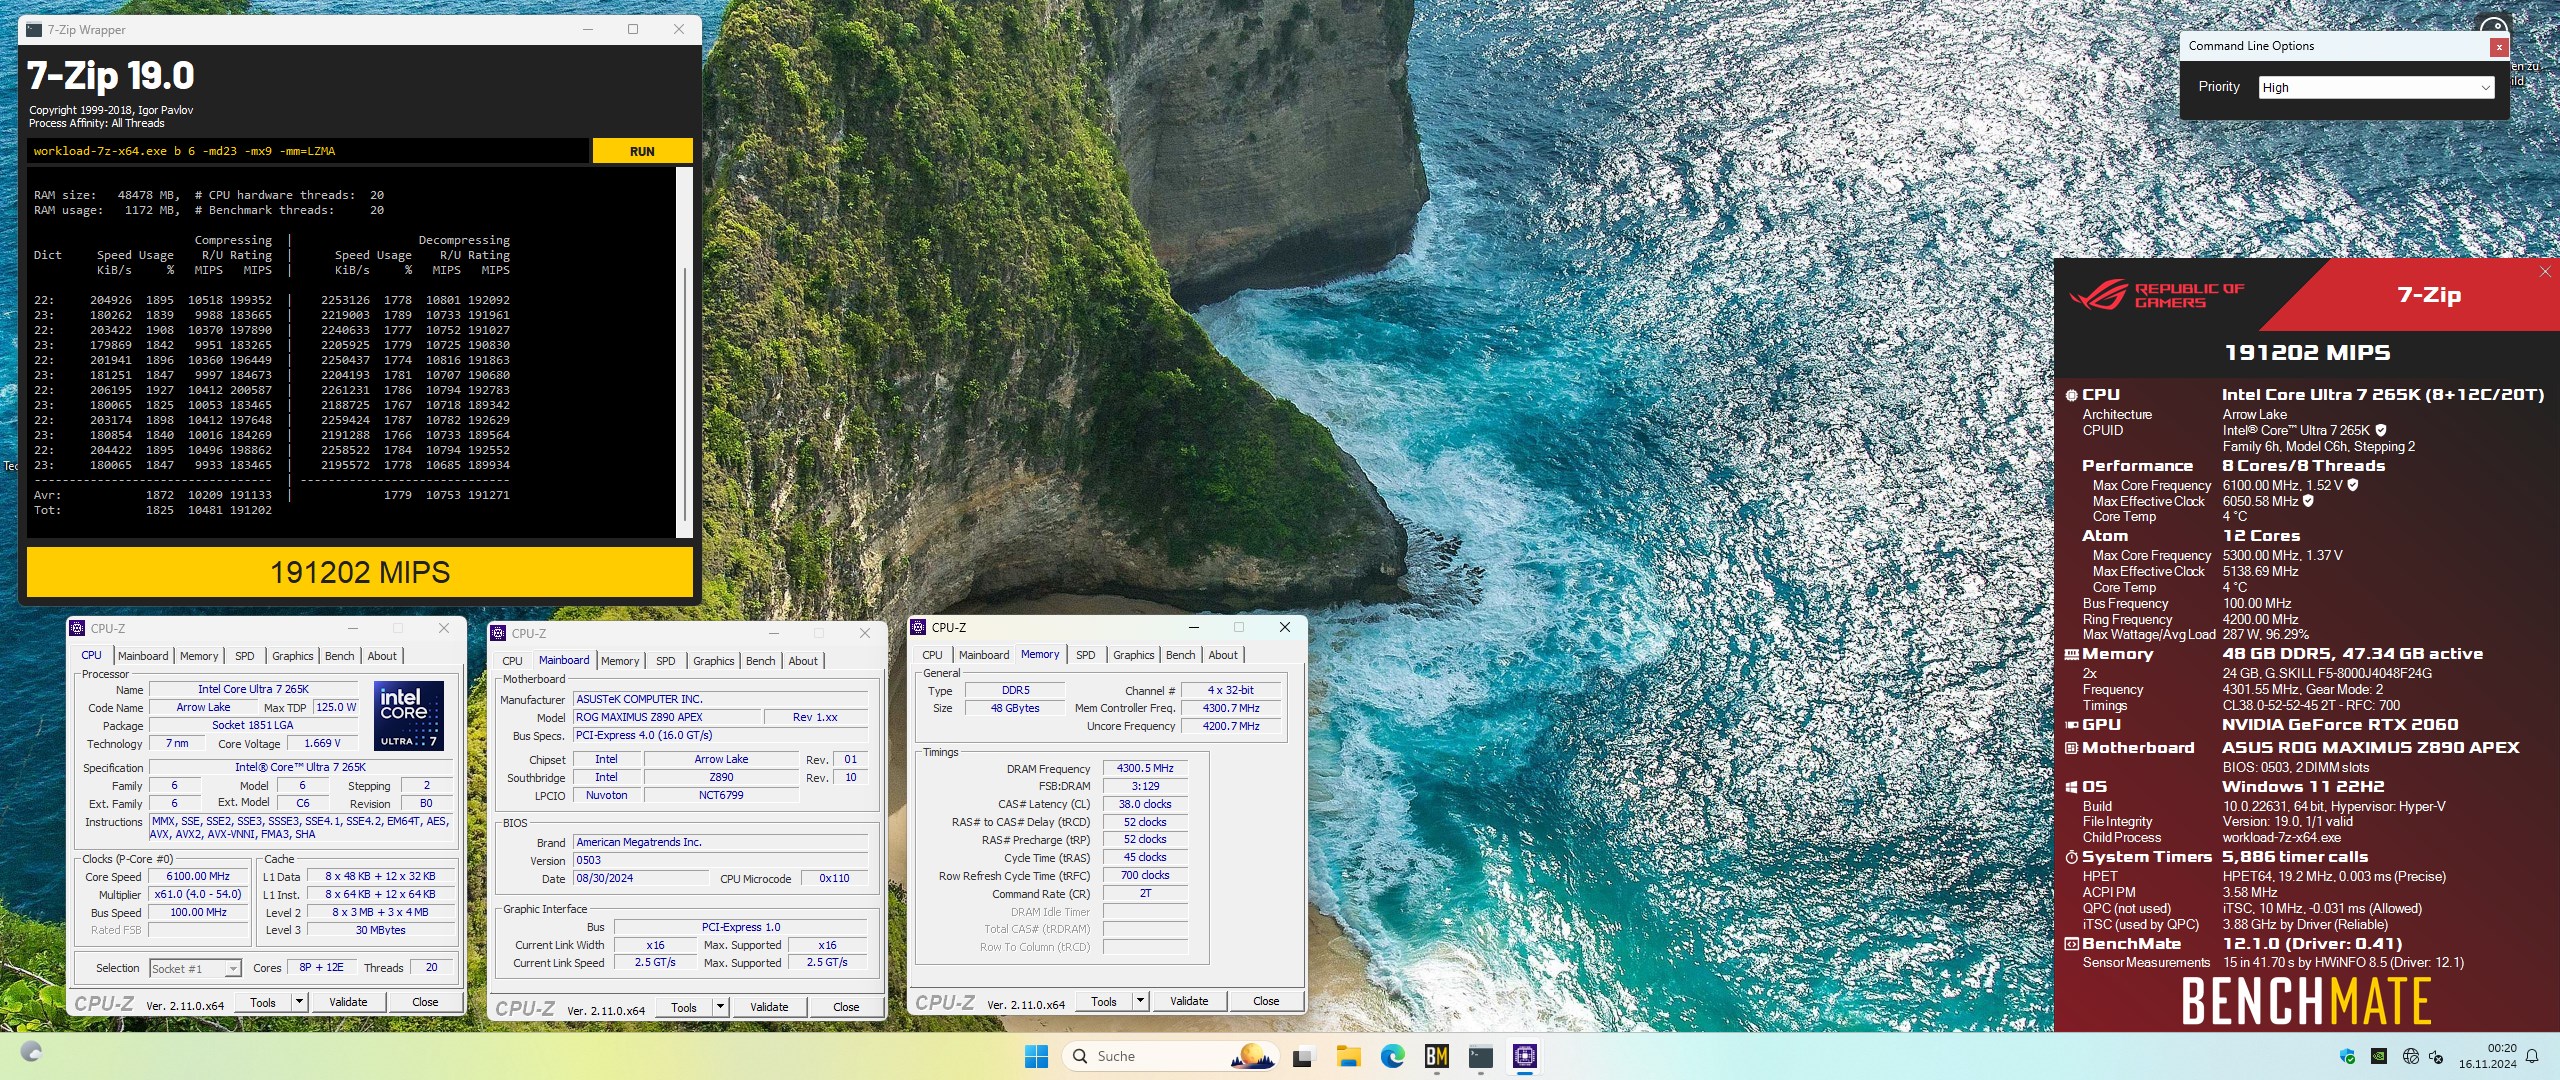The height and width of the screenshot is (1080, 2560).
Task: Open the Priority dropdown set to High
Action: 2376,88
